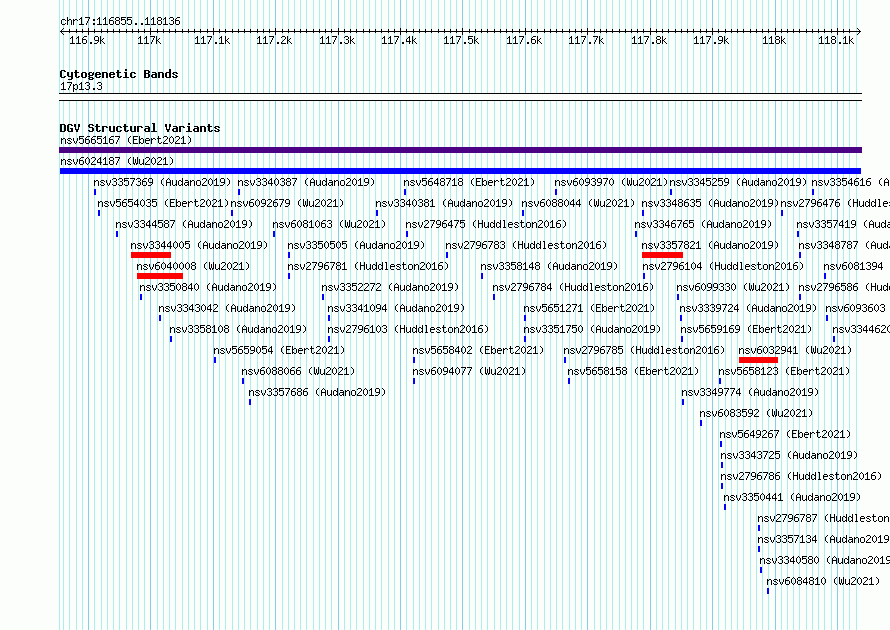890x630 pixels.
Task: Open nsv2796104 (Huddleston2016) label
Action: point(724,266)
